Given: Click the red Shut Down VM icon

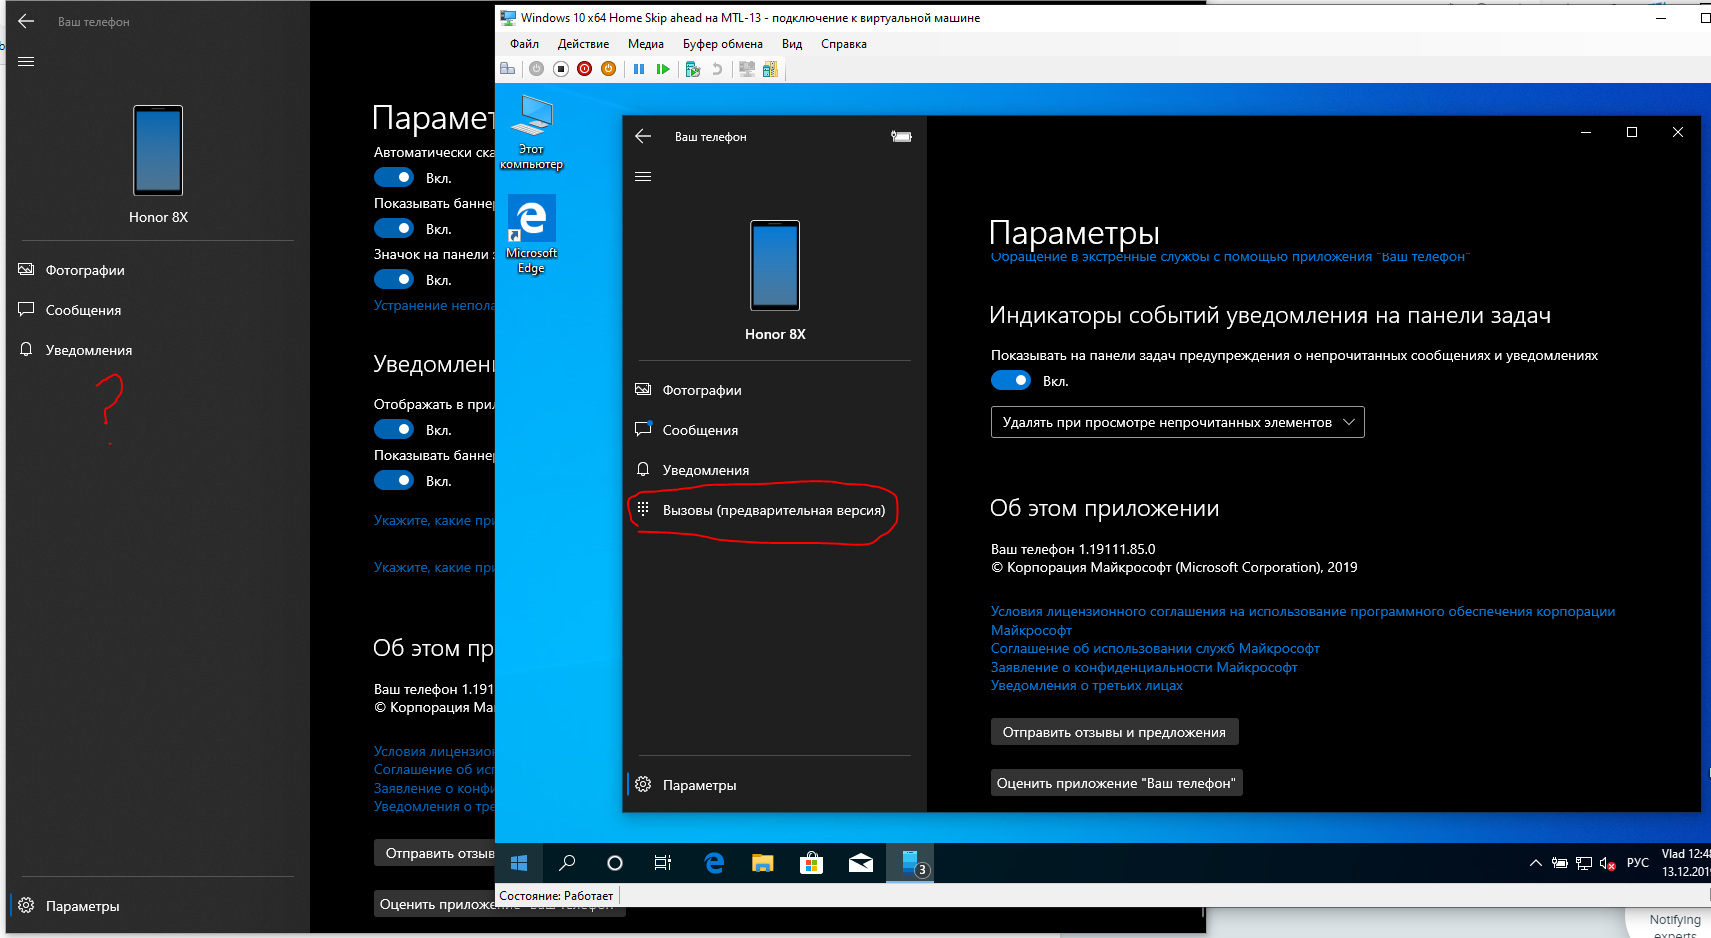Looking at the screenshot, I should pos(585,69).
